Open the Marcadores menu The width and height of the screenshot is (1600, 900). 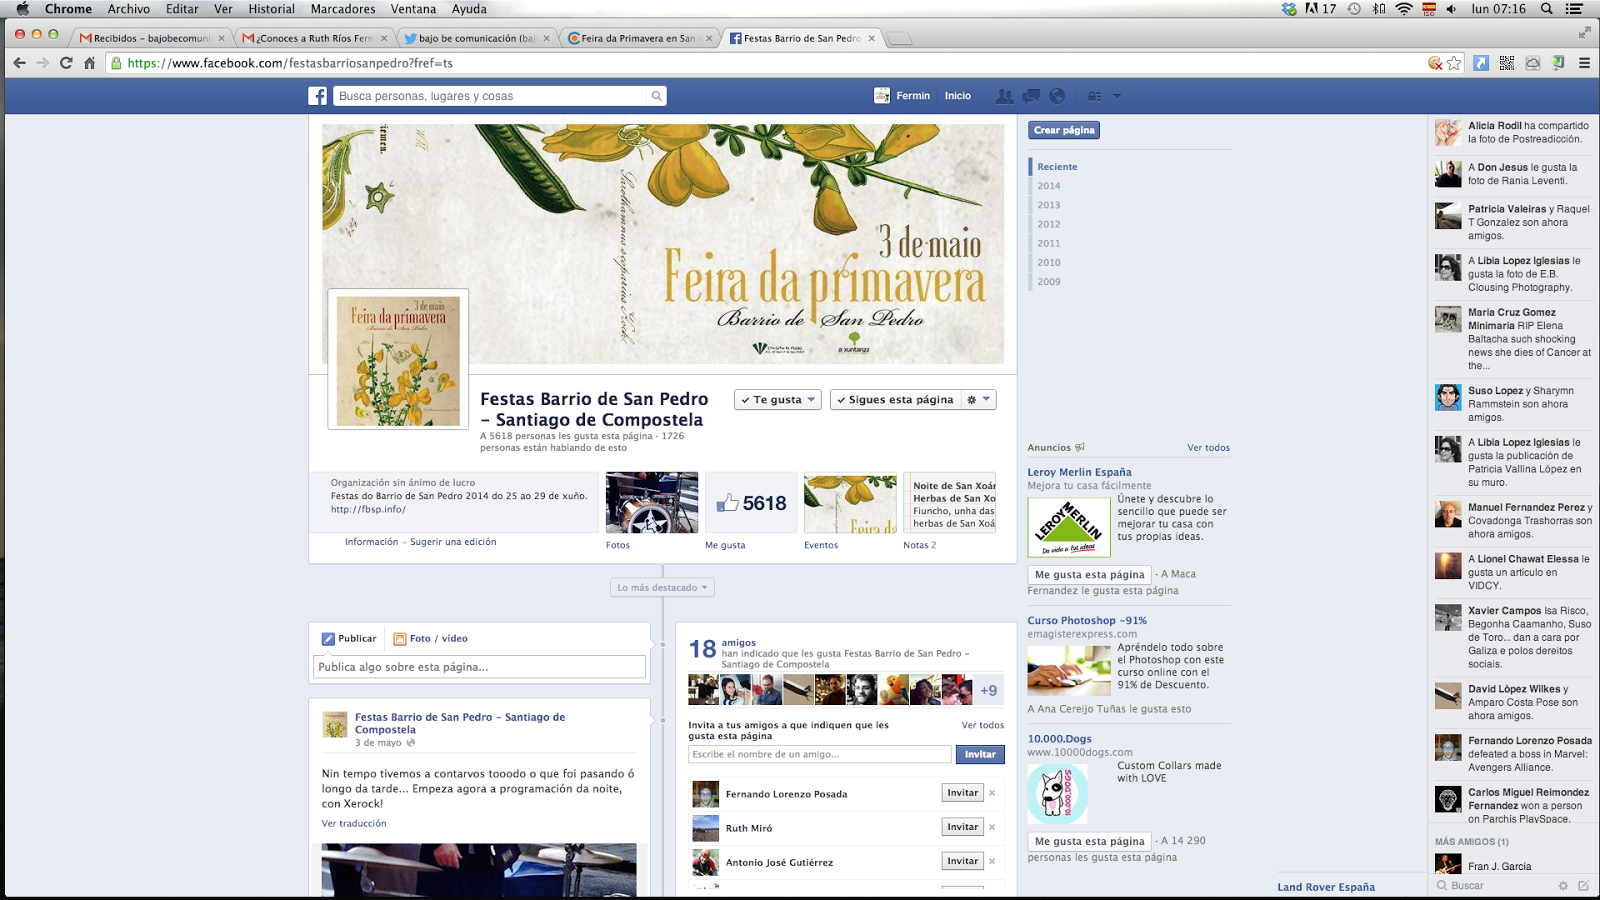click(343, 9)
